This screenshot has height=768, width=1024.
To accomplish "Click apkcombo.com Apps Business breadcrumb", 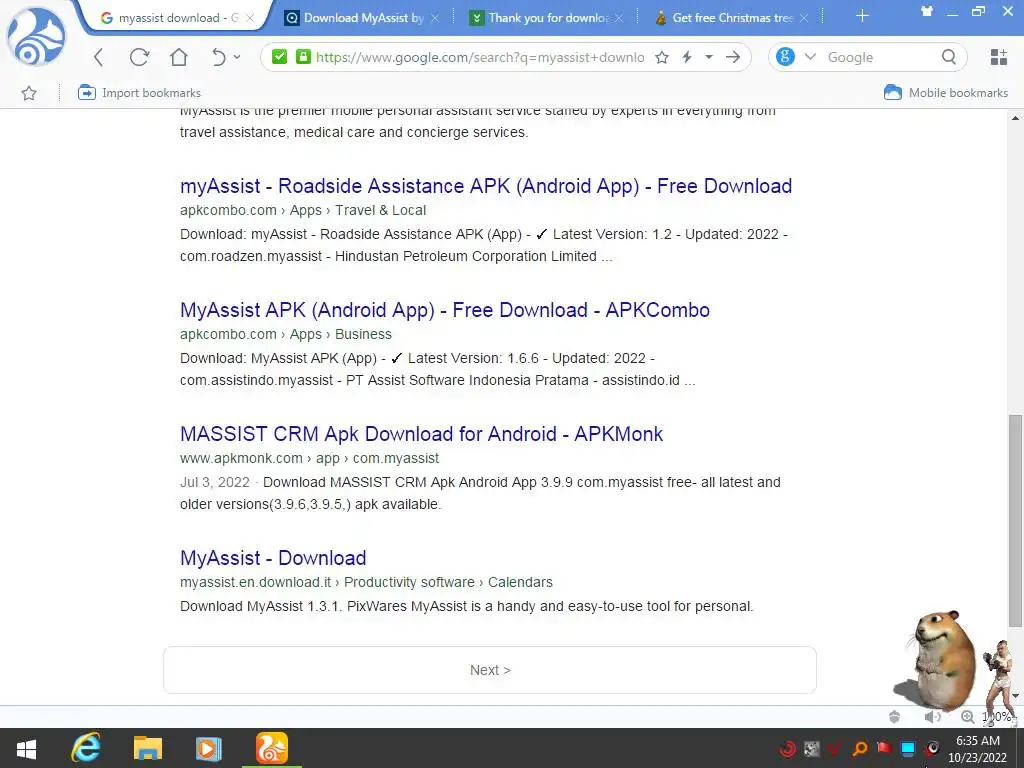I will [286, 334].
